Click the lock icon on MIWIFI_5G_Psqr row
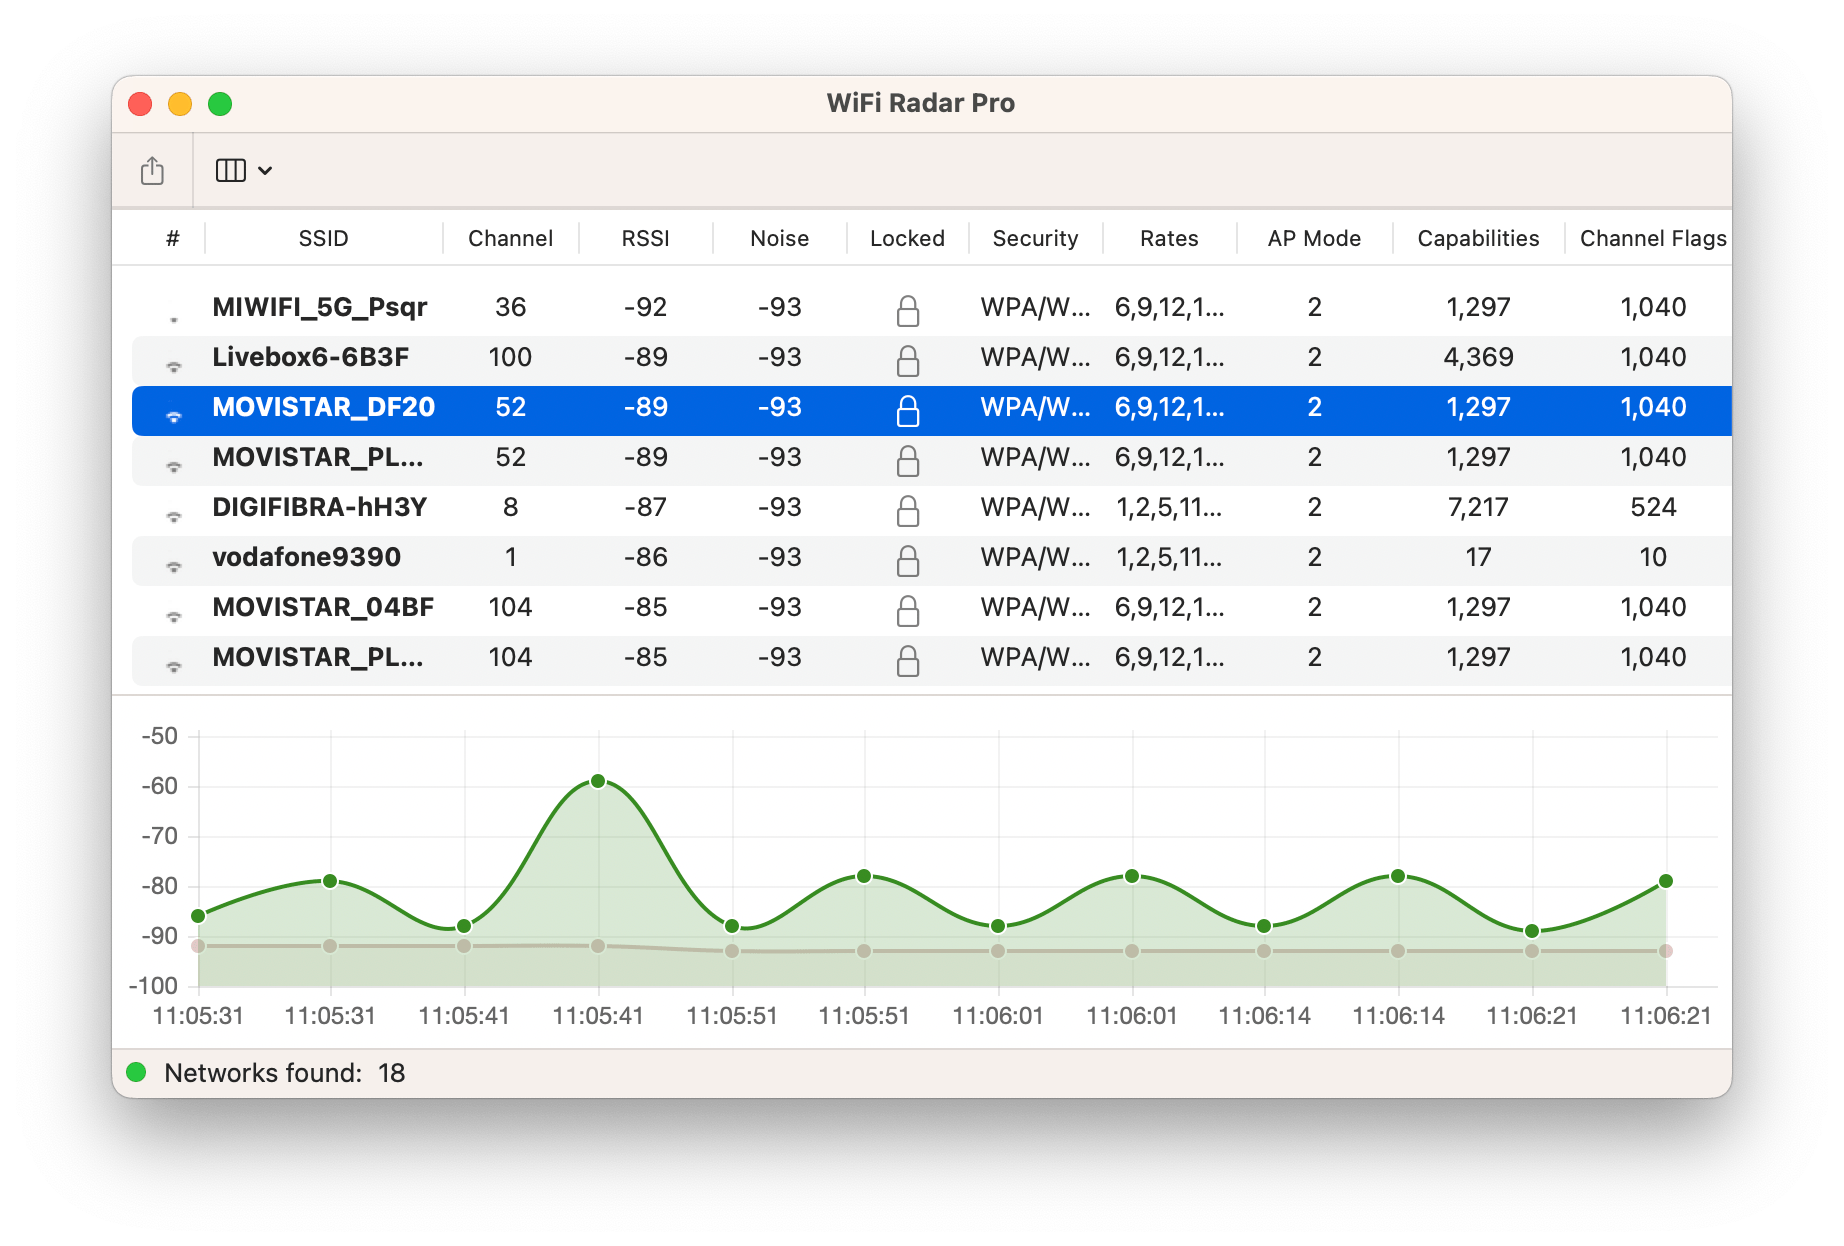Viewport: 1844px width, 1246px height. click(x=908, y=308)
